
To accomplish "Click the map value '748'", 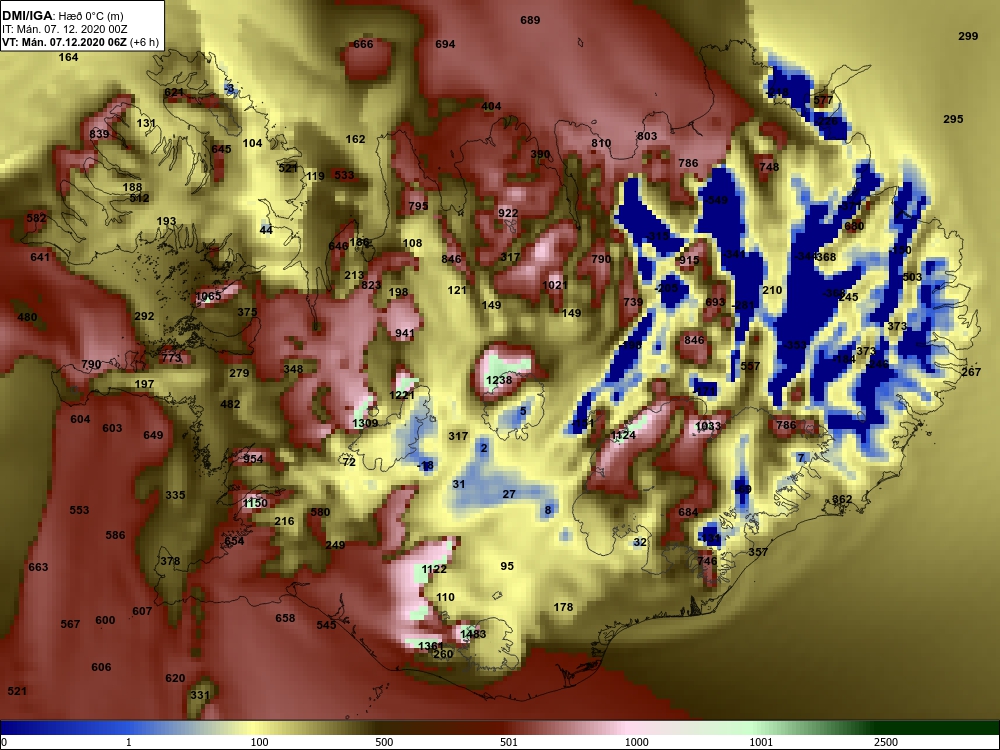I will (x=769, y=167).
